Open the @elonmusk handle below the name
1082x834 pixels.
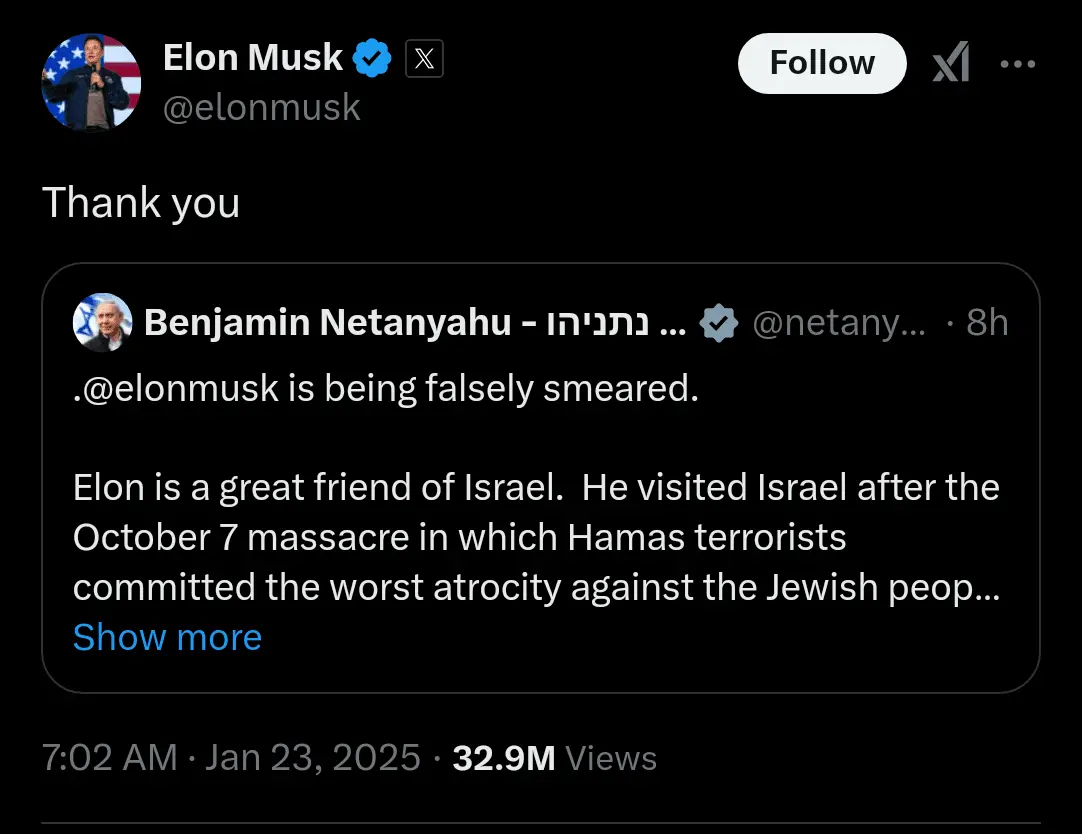261,107
